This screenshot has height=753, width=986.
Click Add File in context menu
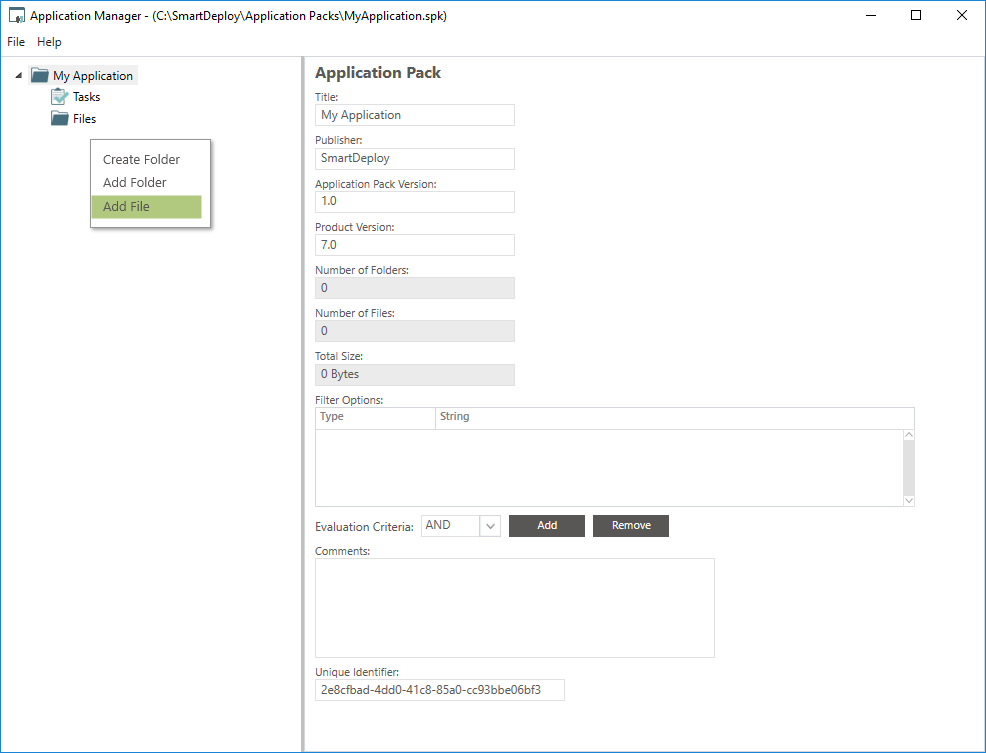point(127,207)
